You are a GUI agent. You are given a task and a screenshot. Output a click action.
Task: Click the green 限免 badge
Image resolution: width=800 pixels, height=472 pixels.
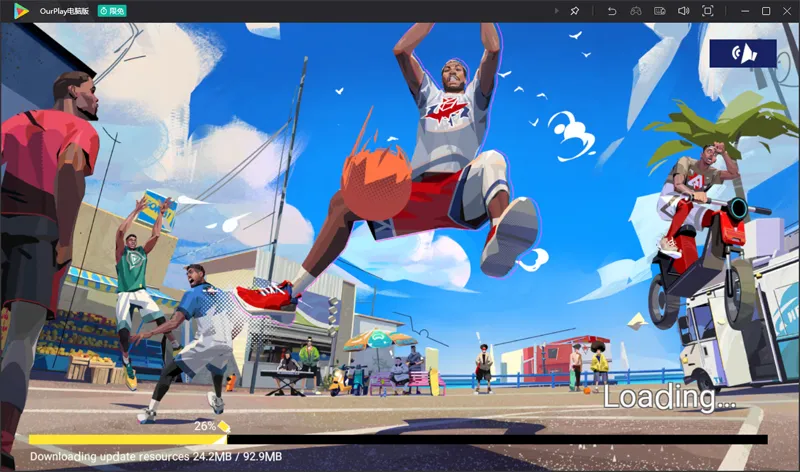(112, 11)
